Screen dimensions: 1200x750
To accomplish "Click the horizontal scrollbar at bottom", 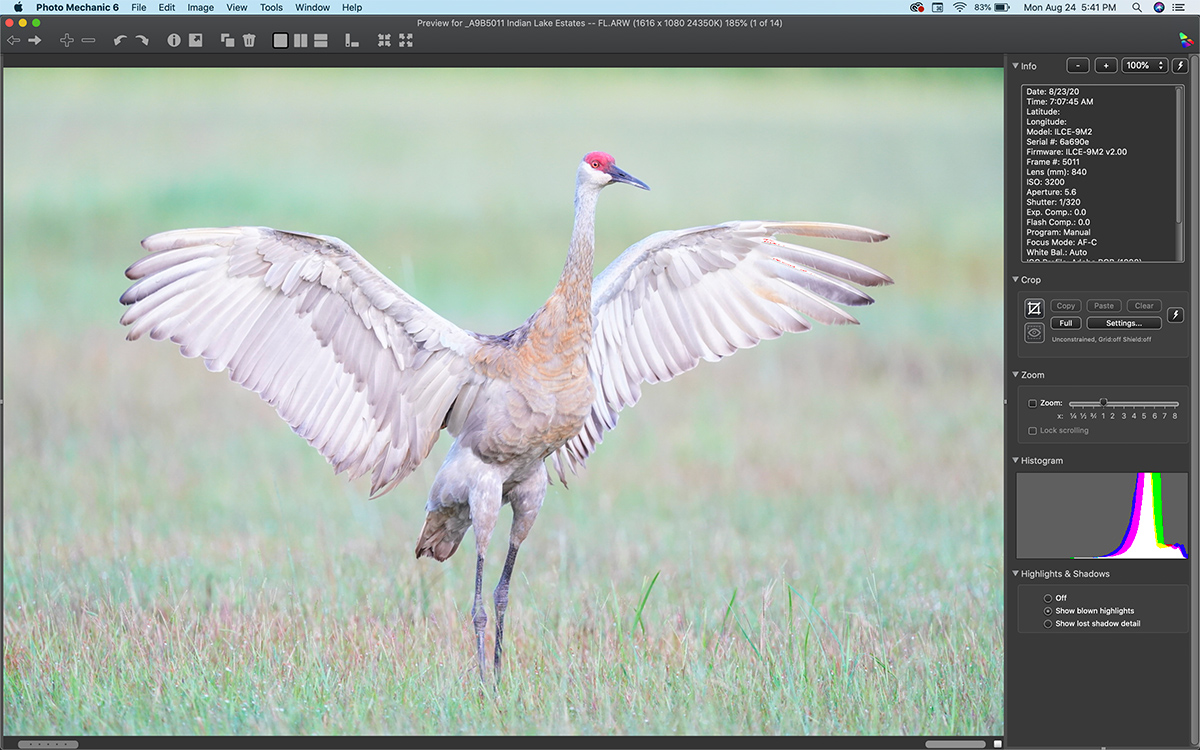I will tap(955, 744).
